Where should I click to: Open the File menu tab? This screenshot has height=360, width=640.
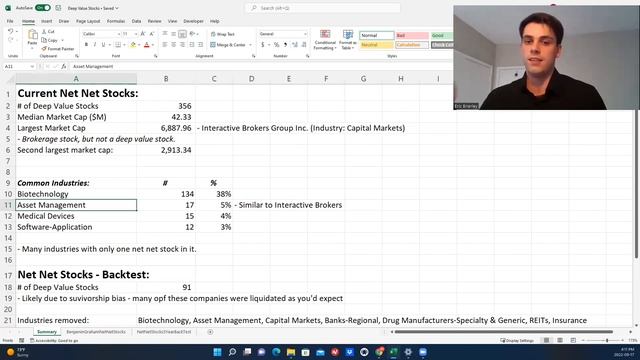pos(10,21)
